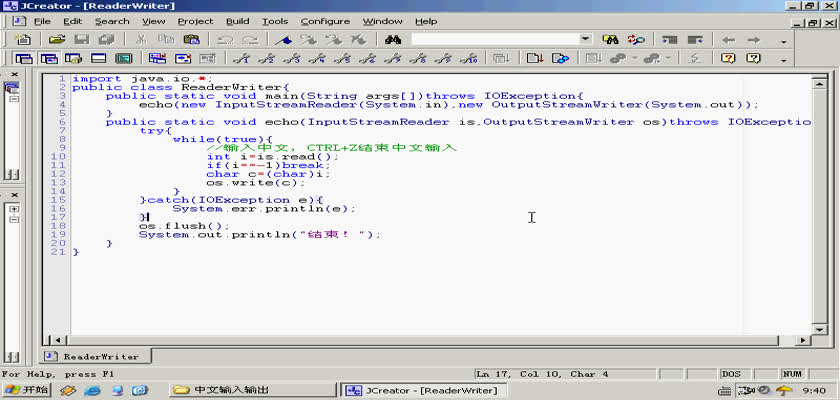
Task: Open a file with the folder icon
Action: tap(57, 40)
